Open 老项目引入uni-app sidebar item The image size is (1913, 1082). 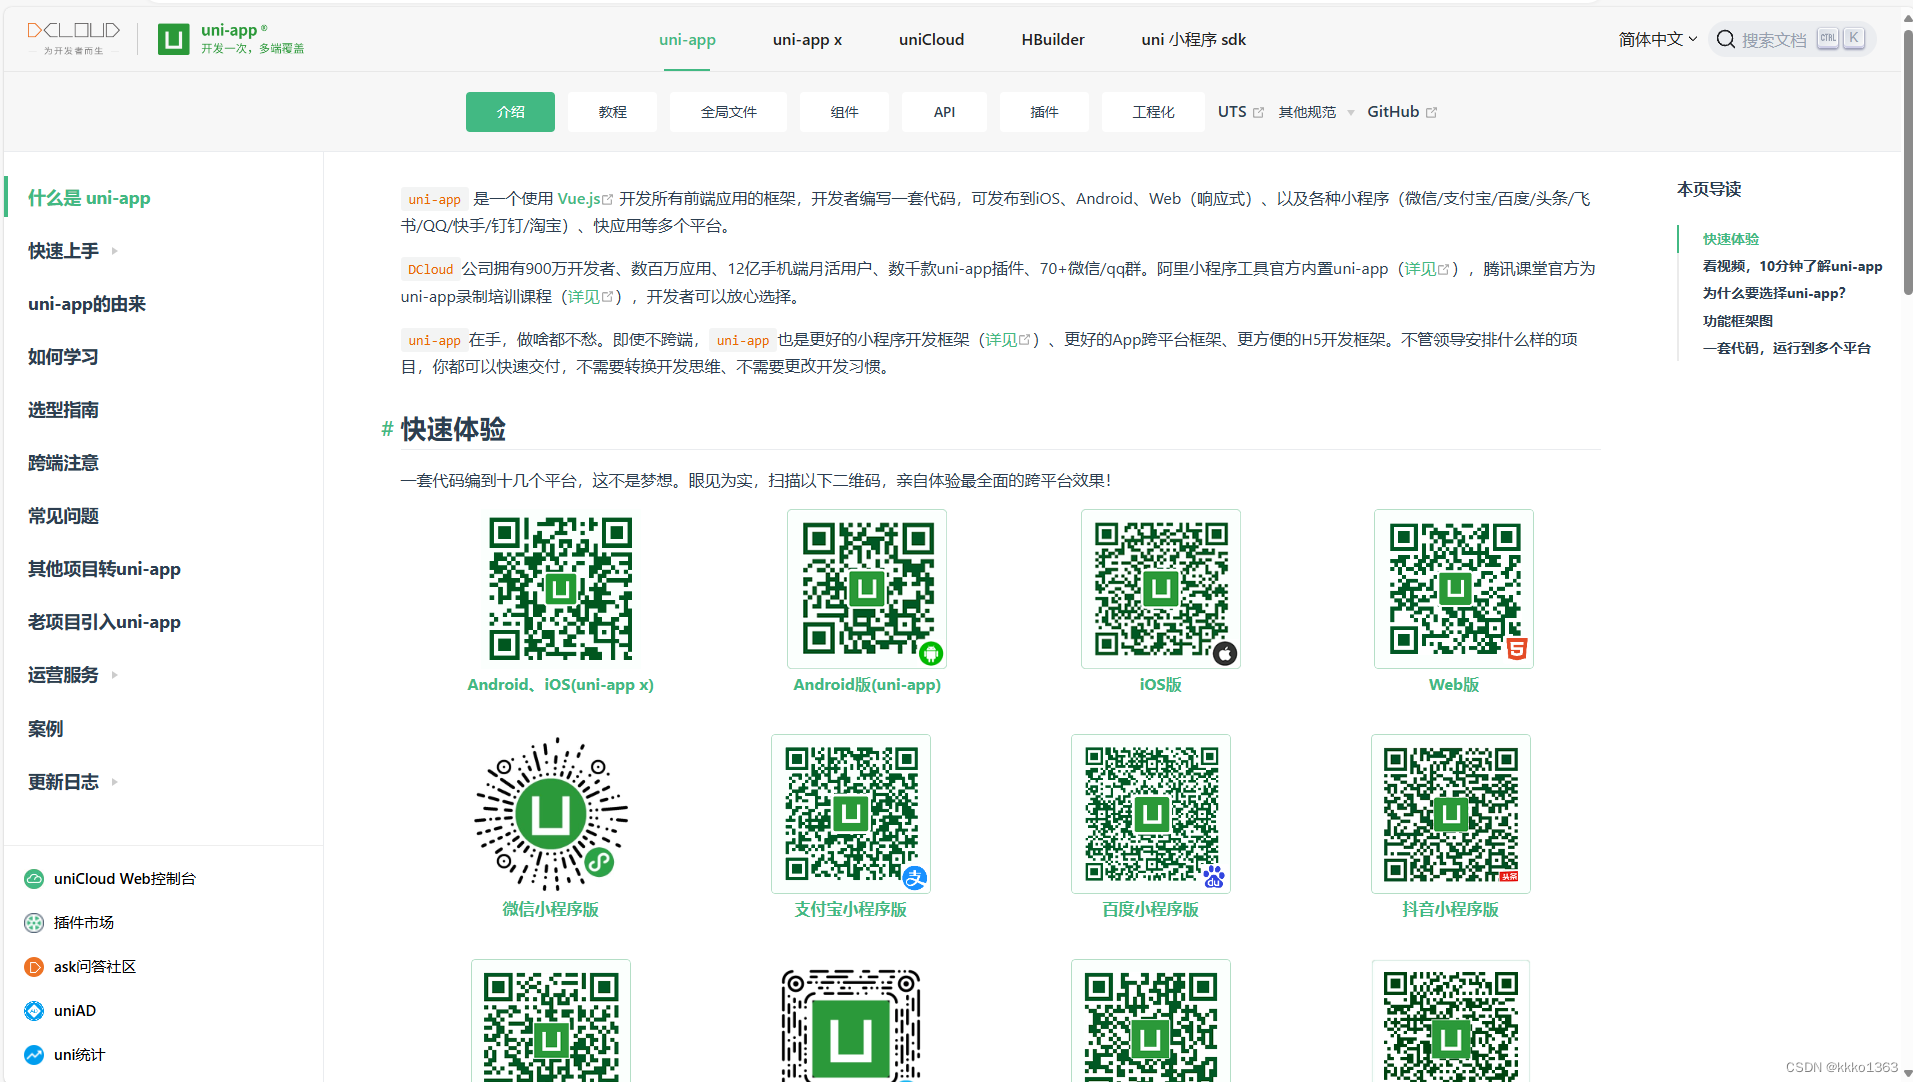104,622
